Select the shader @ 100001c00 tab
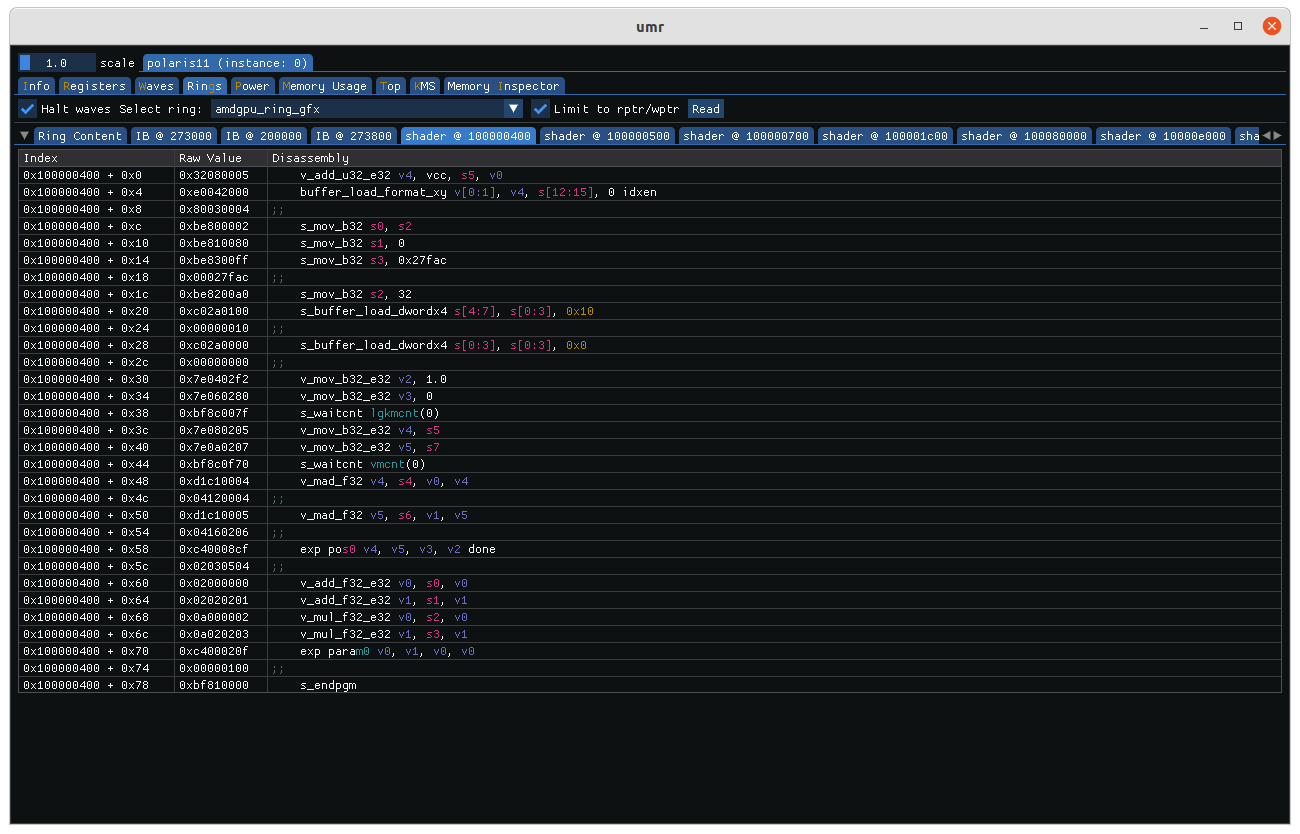The height and width of the screenshot is (834, 1300). [885, 136]
